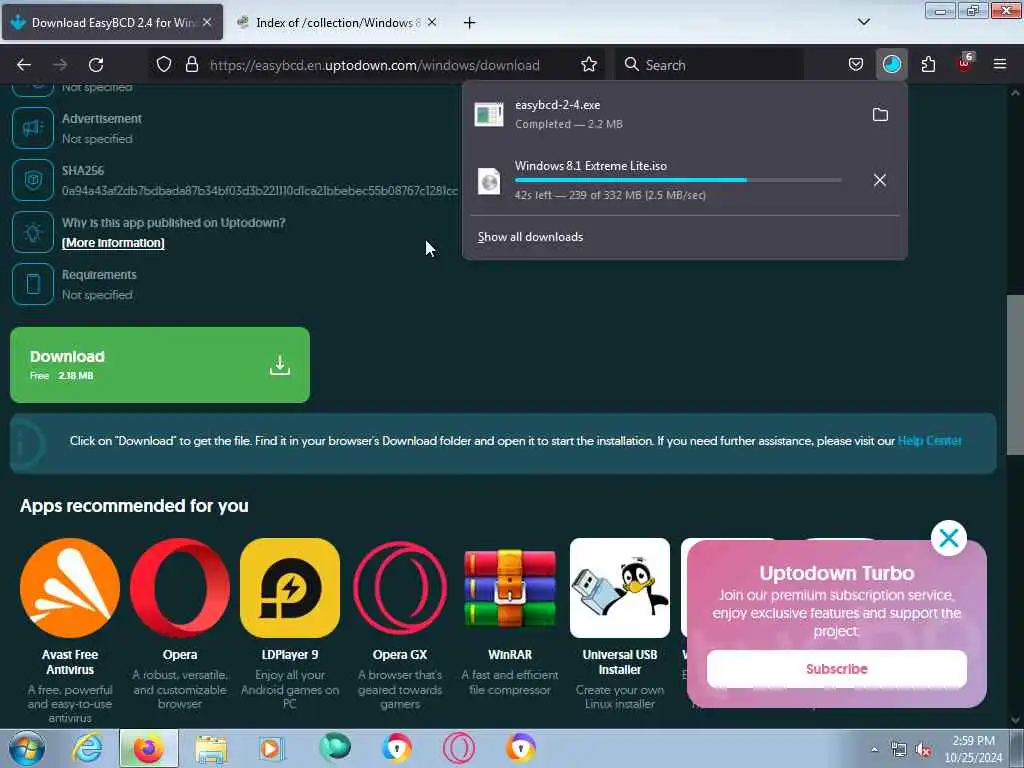Open the media player taskbar icon

pyautogui.click(x=270, y=748)
